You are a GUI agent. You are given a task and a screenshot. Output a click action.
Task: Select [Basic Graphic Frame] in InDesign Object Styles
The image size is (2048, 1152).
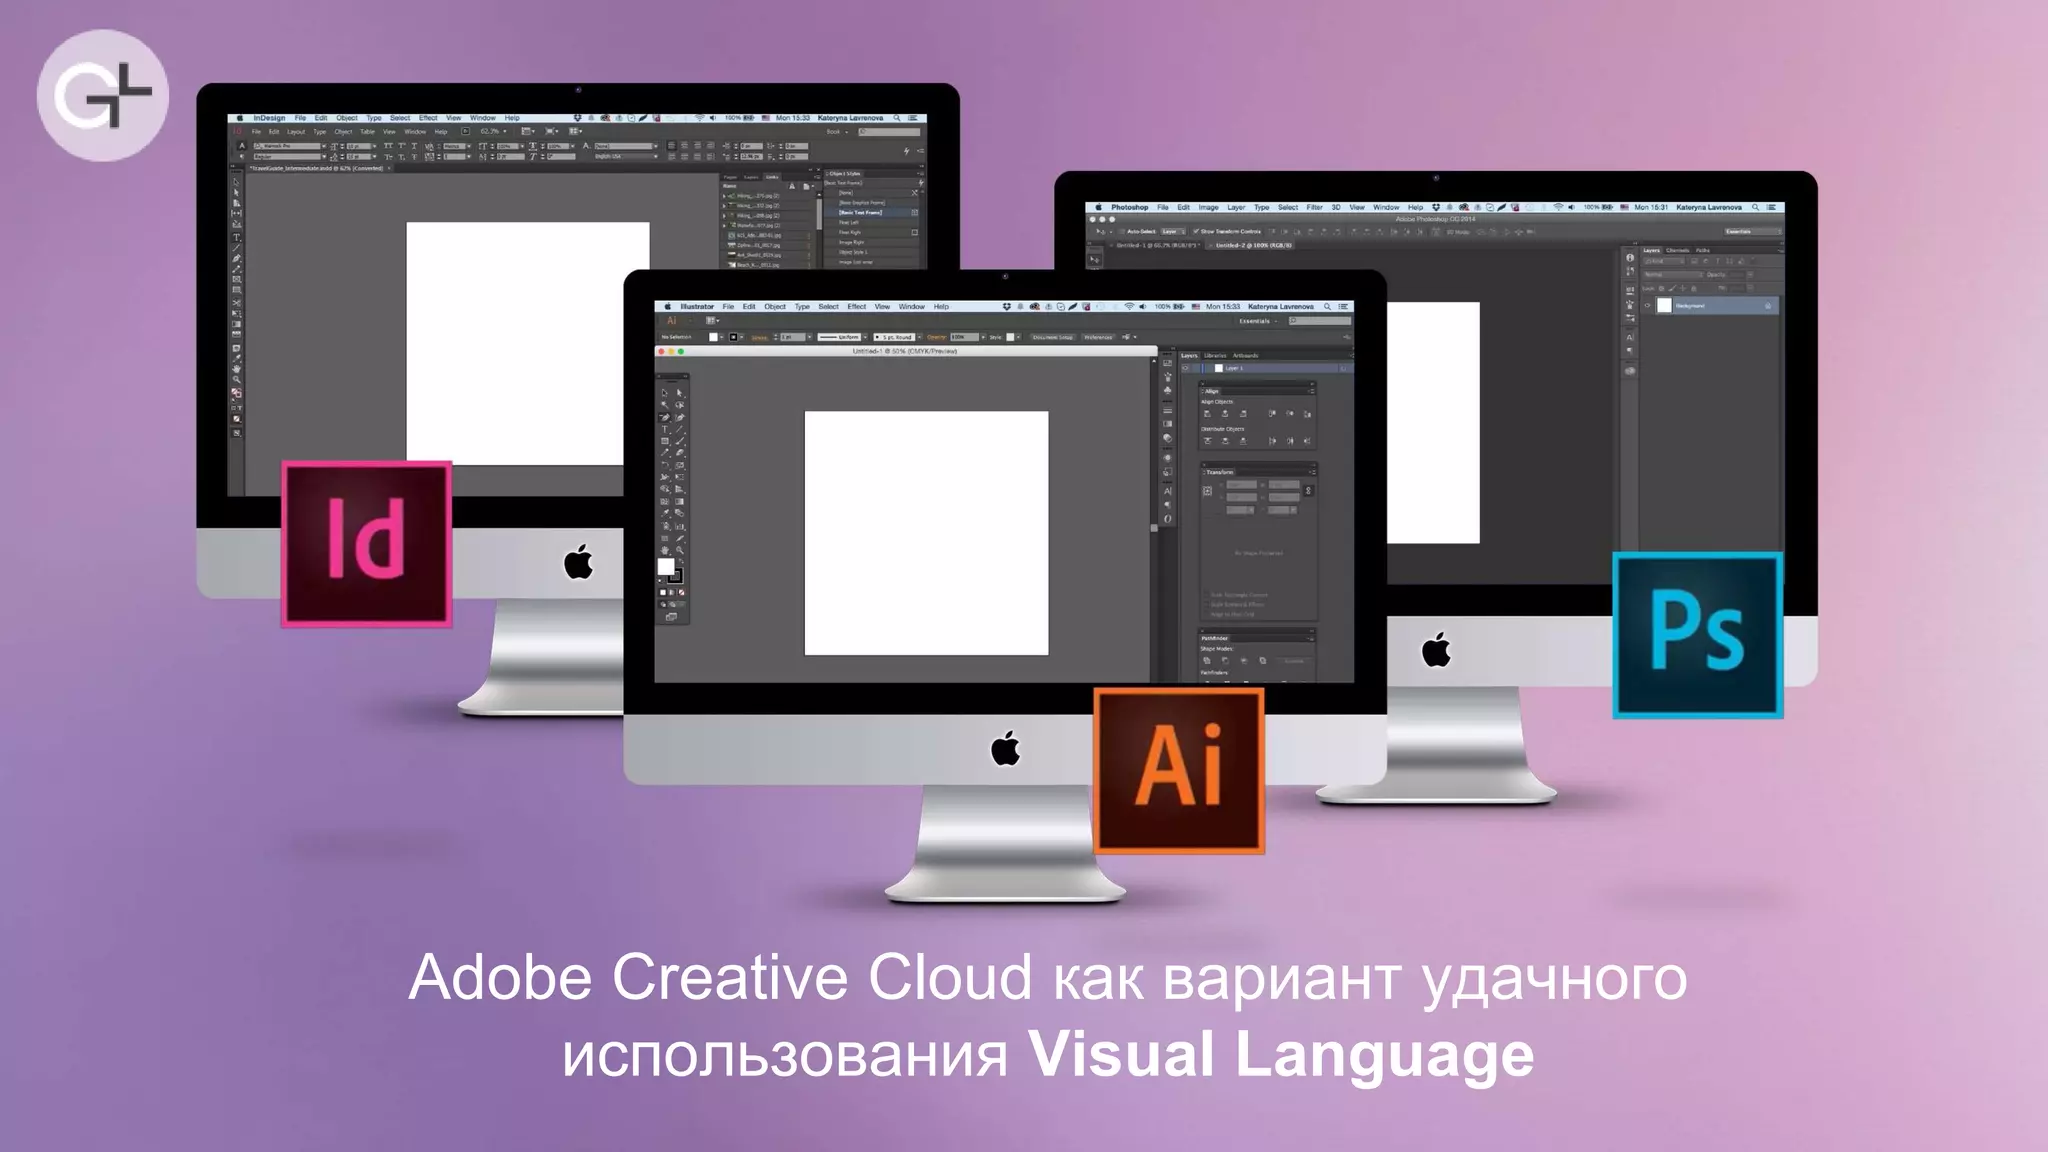coord(862,203)
